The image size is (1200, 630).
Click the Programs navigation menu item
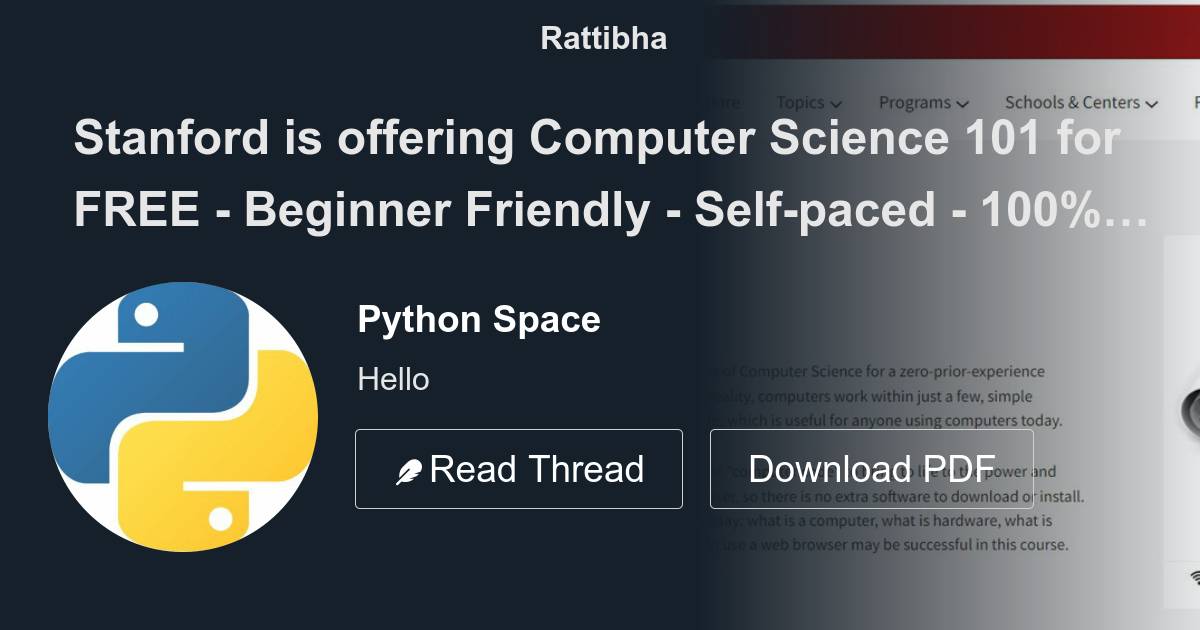point(912,102)
